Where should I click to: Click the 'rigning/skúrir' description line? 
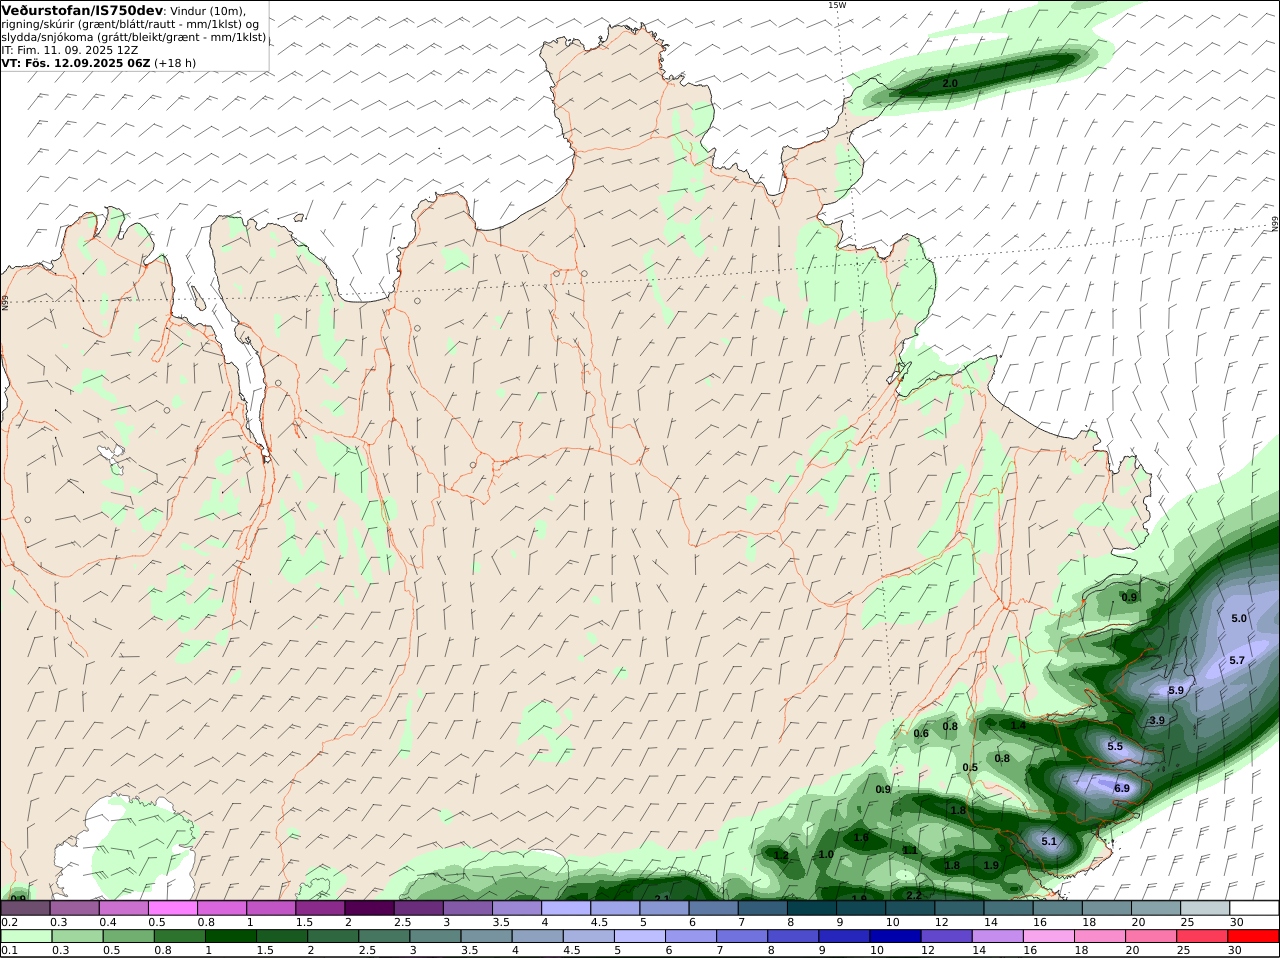[130, 24]
